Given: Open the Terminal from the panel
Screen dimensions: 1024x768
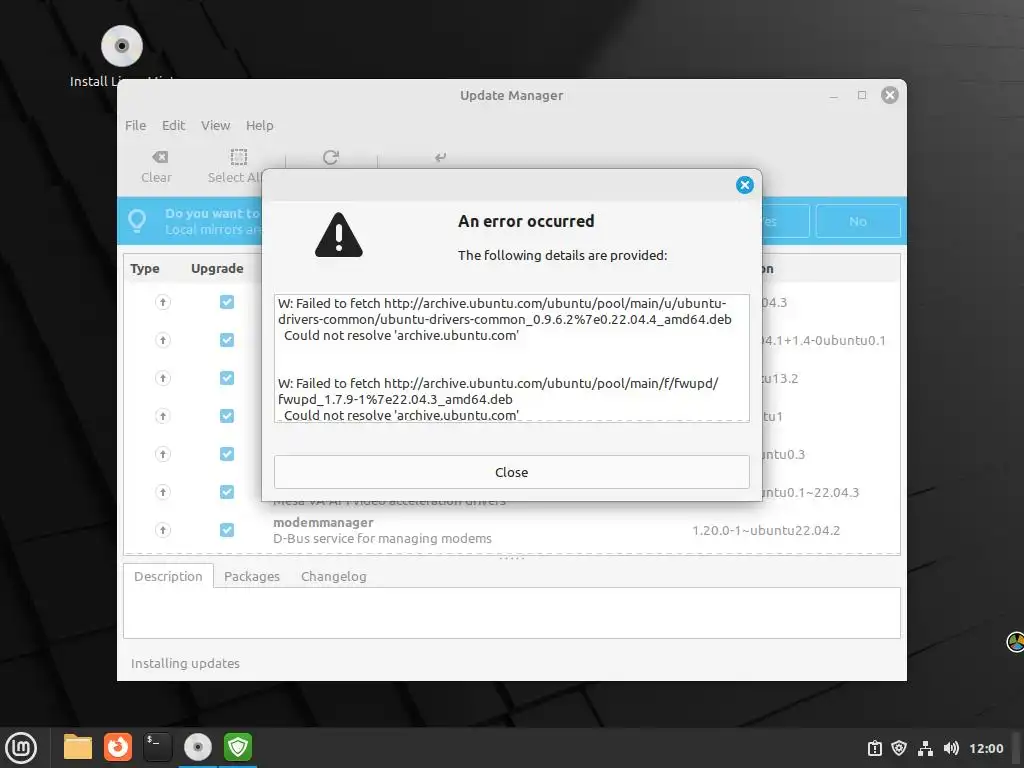Looking at the screenshot, I should click(157, 747).
